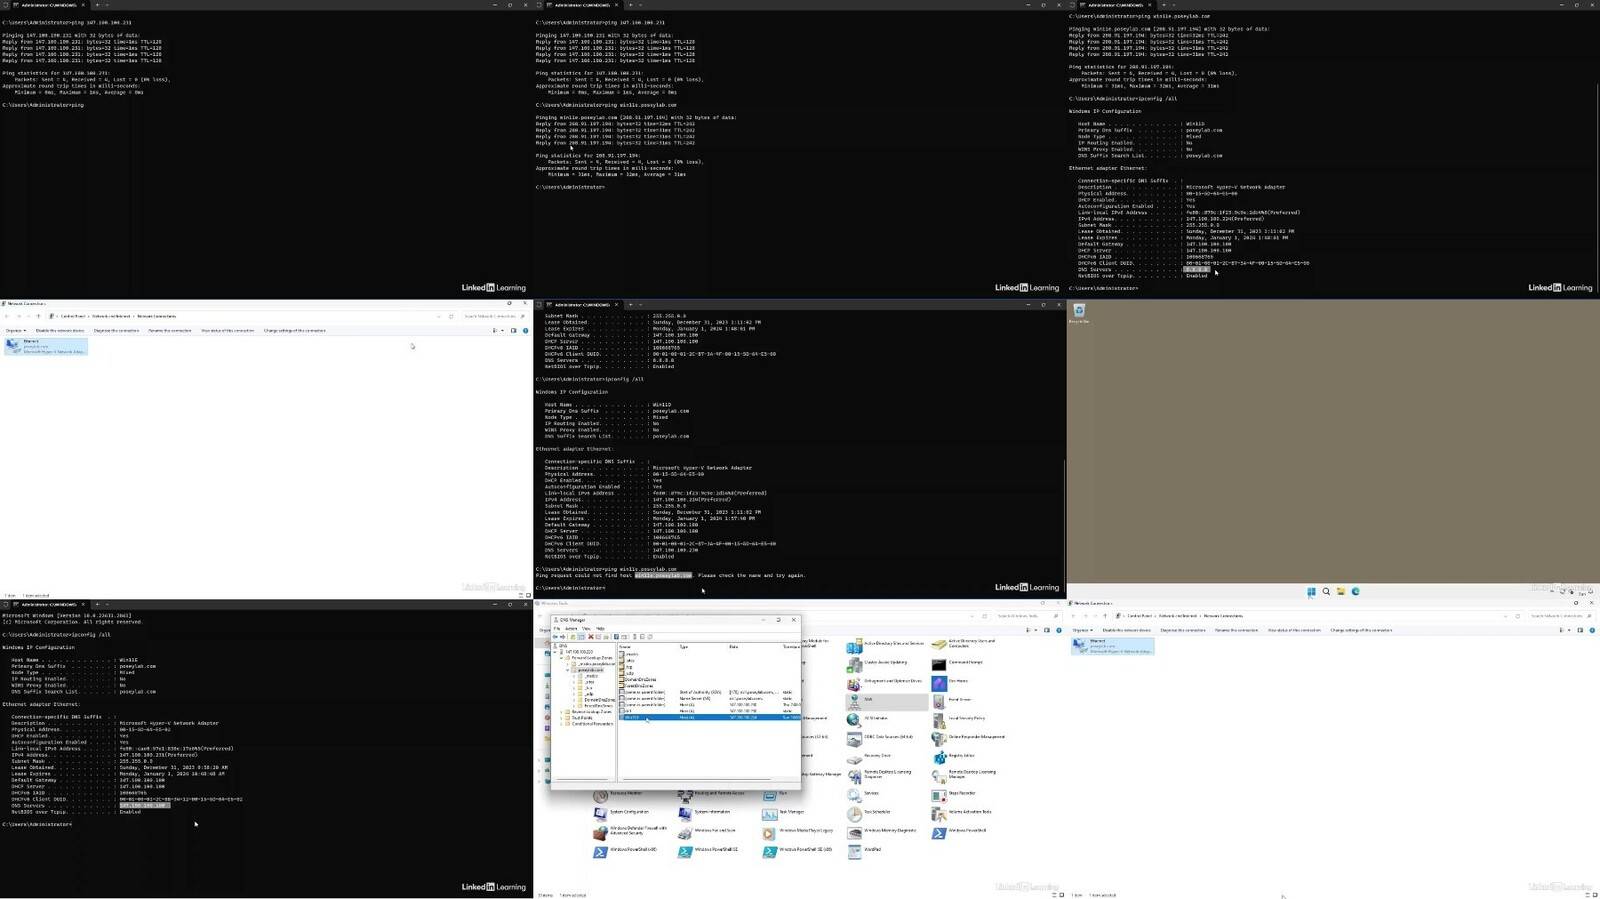Image resolution: width=1600 pixels, height=899 pixels.
Task: Open address history dropdown in left Network Connections
Action: coord(438,316)
